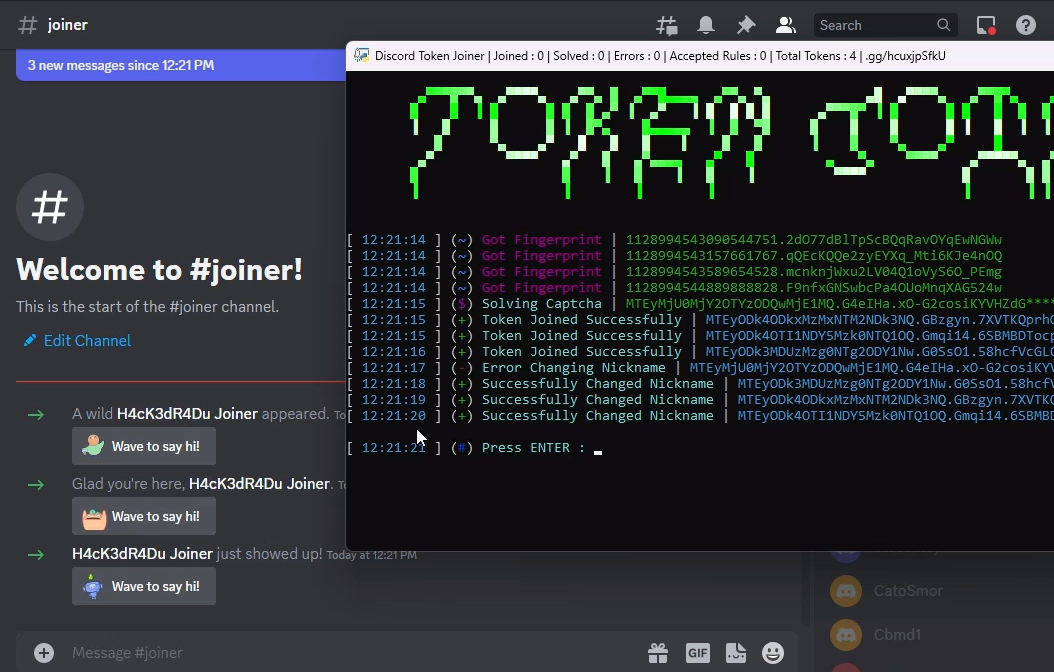Open the pinned messages pin icon
This screenshot has height=672, width=1054.
click(x=745, y=24)
